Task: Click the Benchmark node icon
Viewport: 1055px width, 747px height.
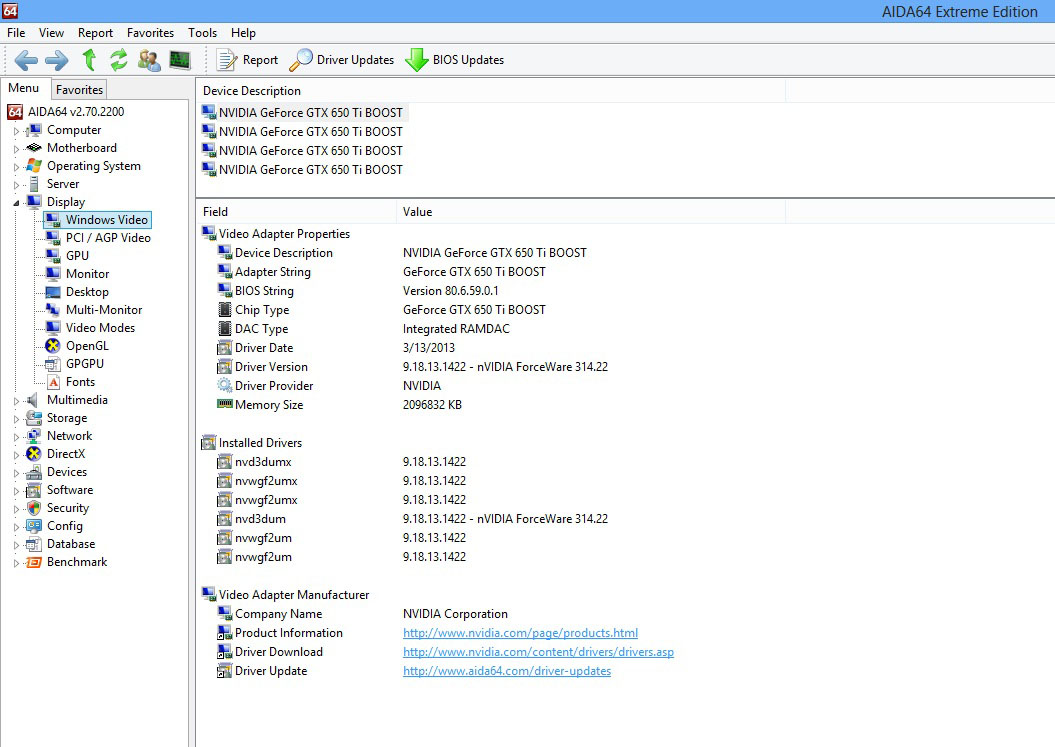Action: [x=34, y=563]
